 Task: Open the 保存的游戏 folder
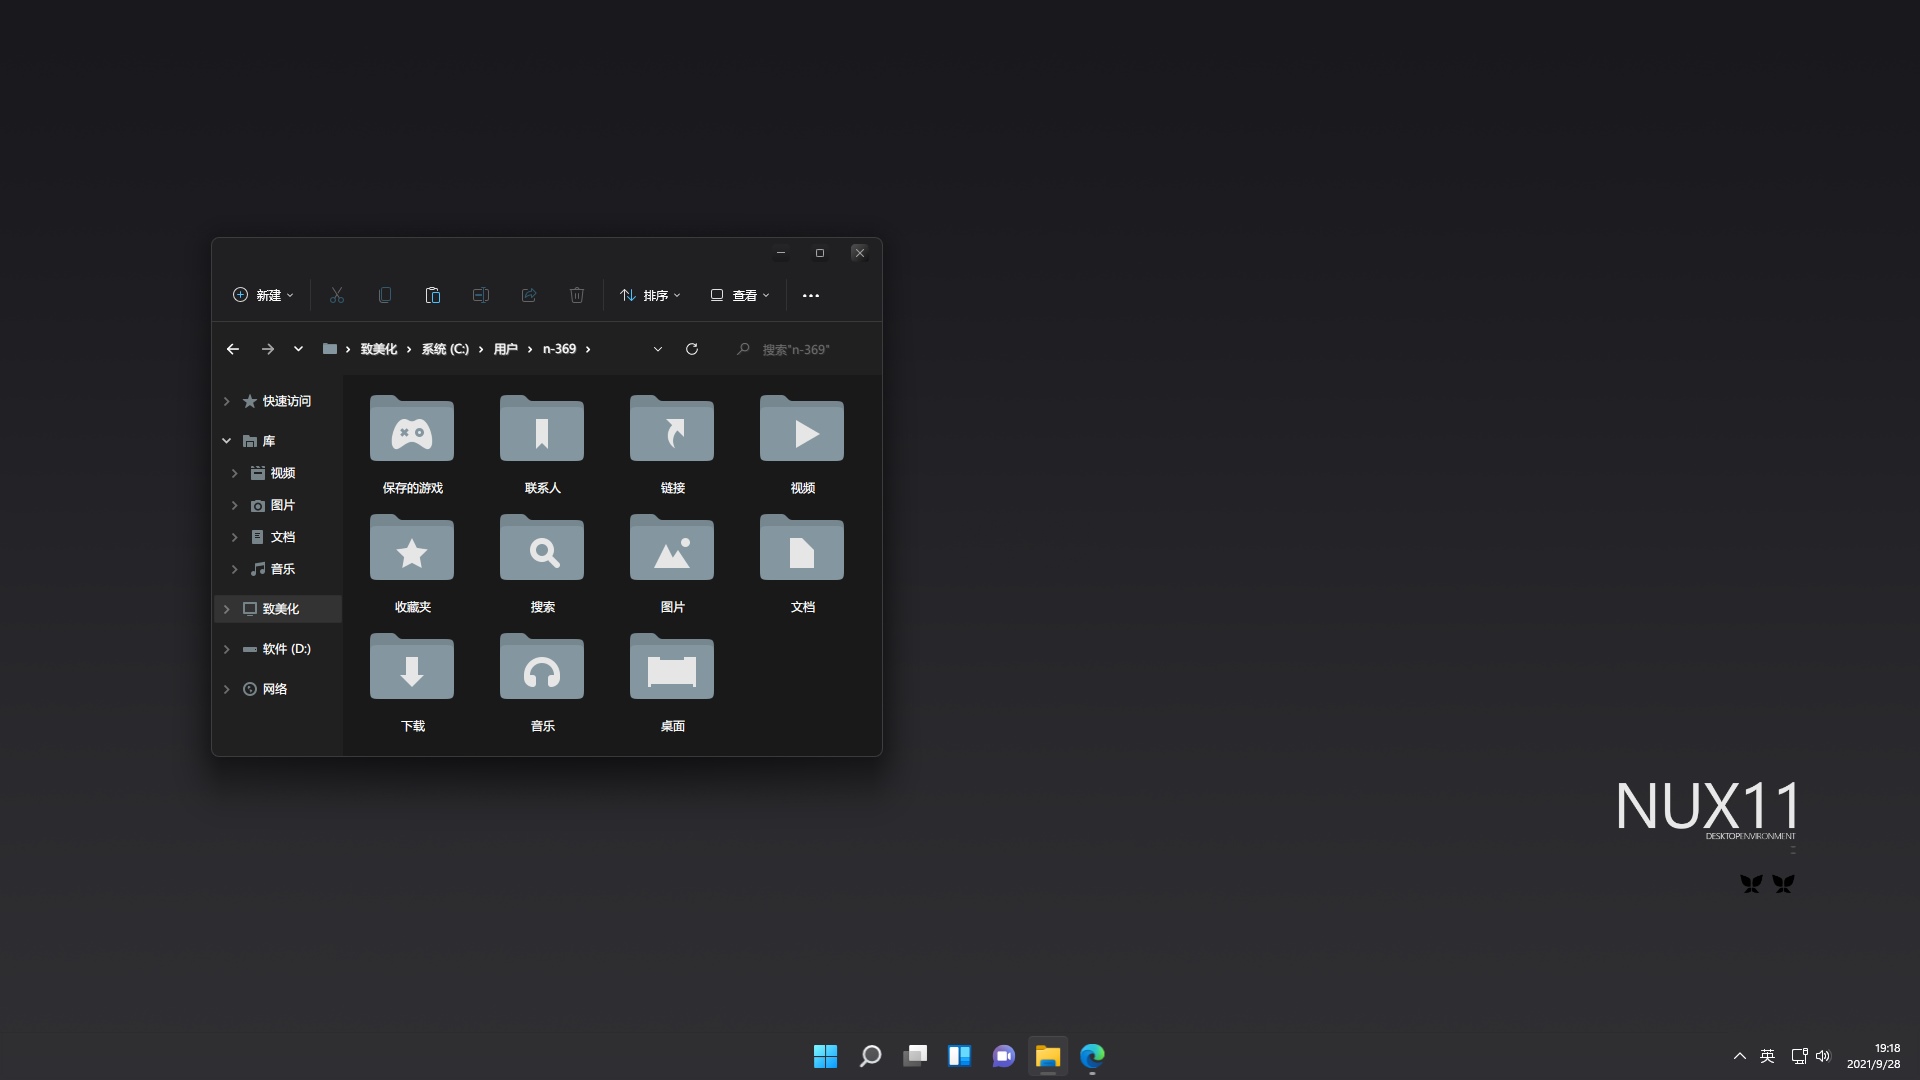(x=412, y=444)
